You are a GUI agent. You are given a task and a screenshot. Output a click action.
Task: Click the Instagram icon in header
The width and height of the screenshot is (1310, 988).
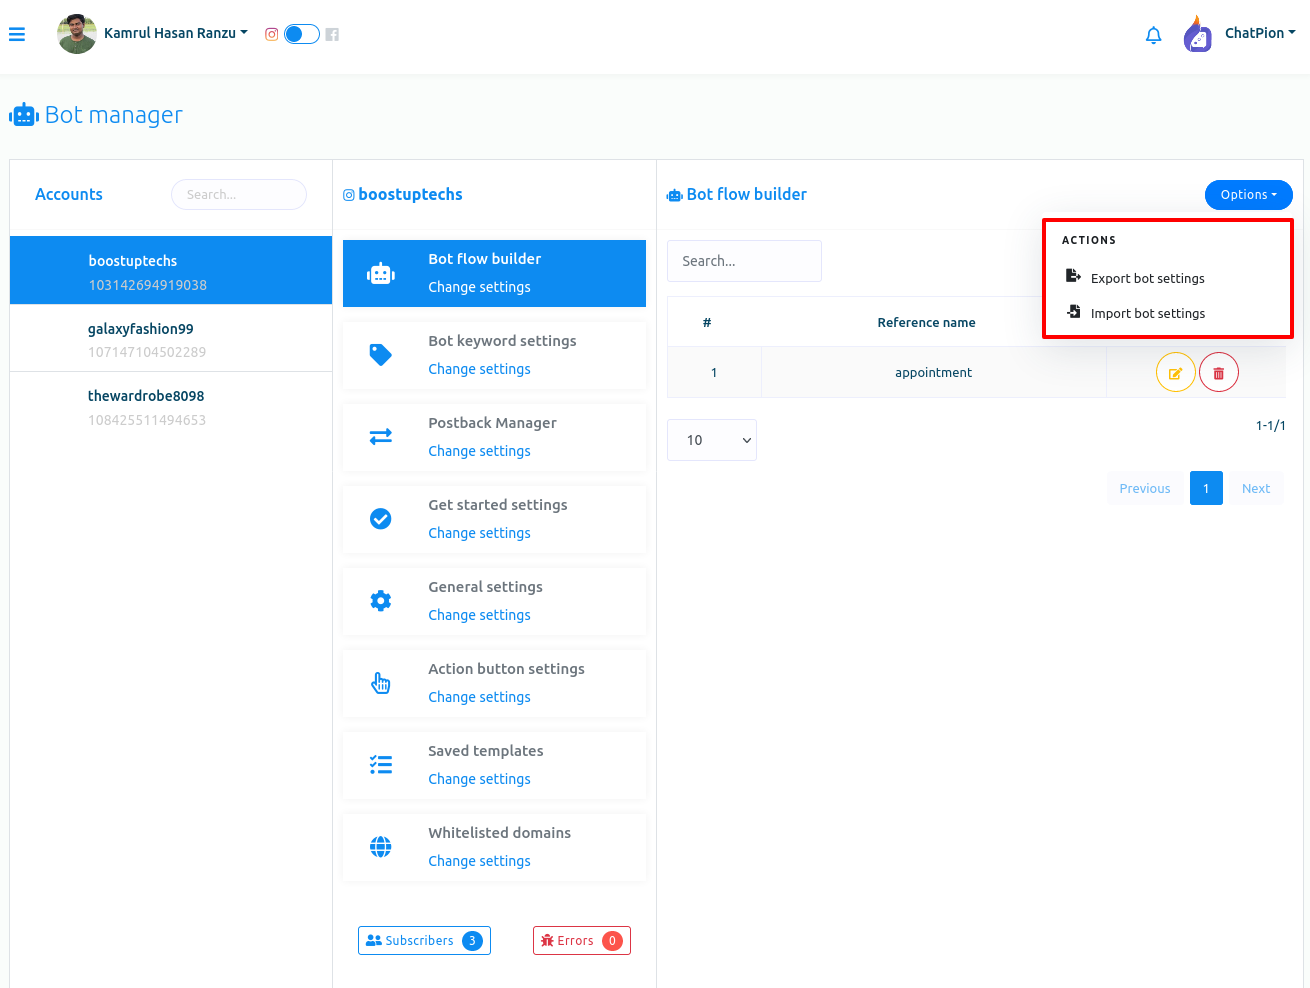[271, 34]
